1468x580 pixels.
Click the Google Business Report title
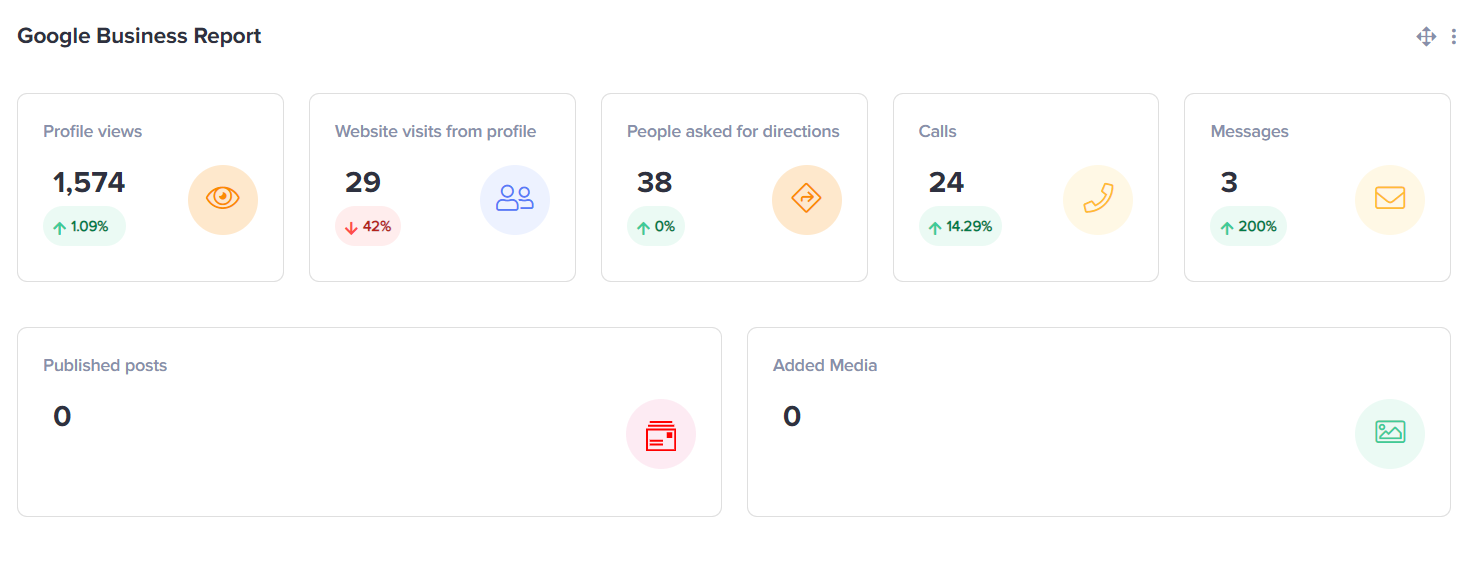[x=139, y=36]
